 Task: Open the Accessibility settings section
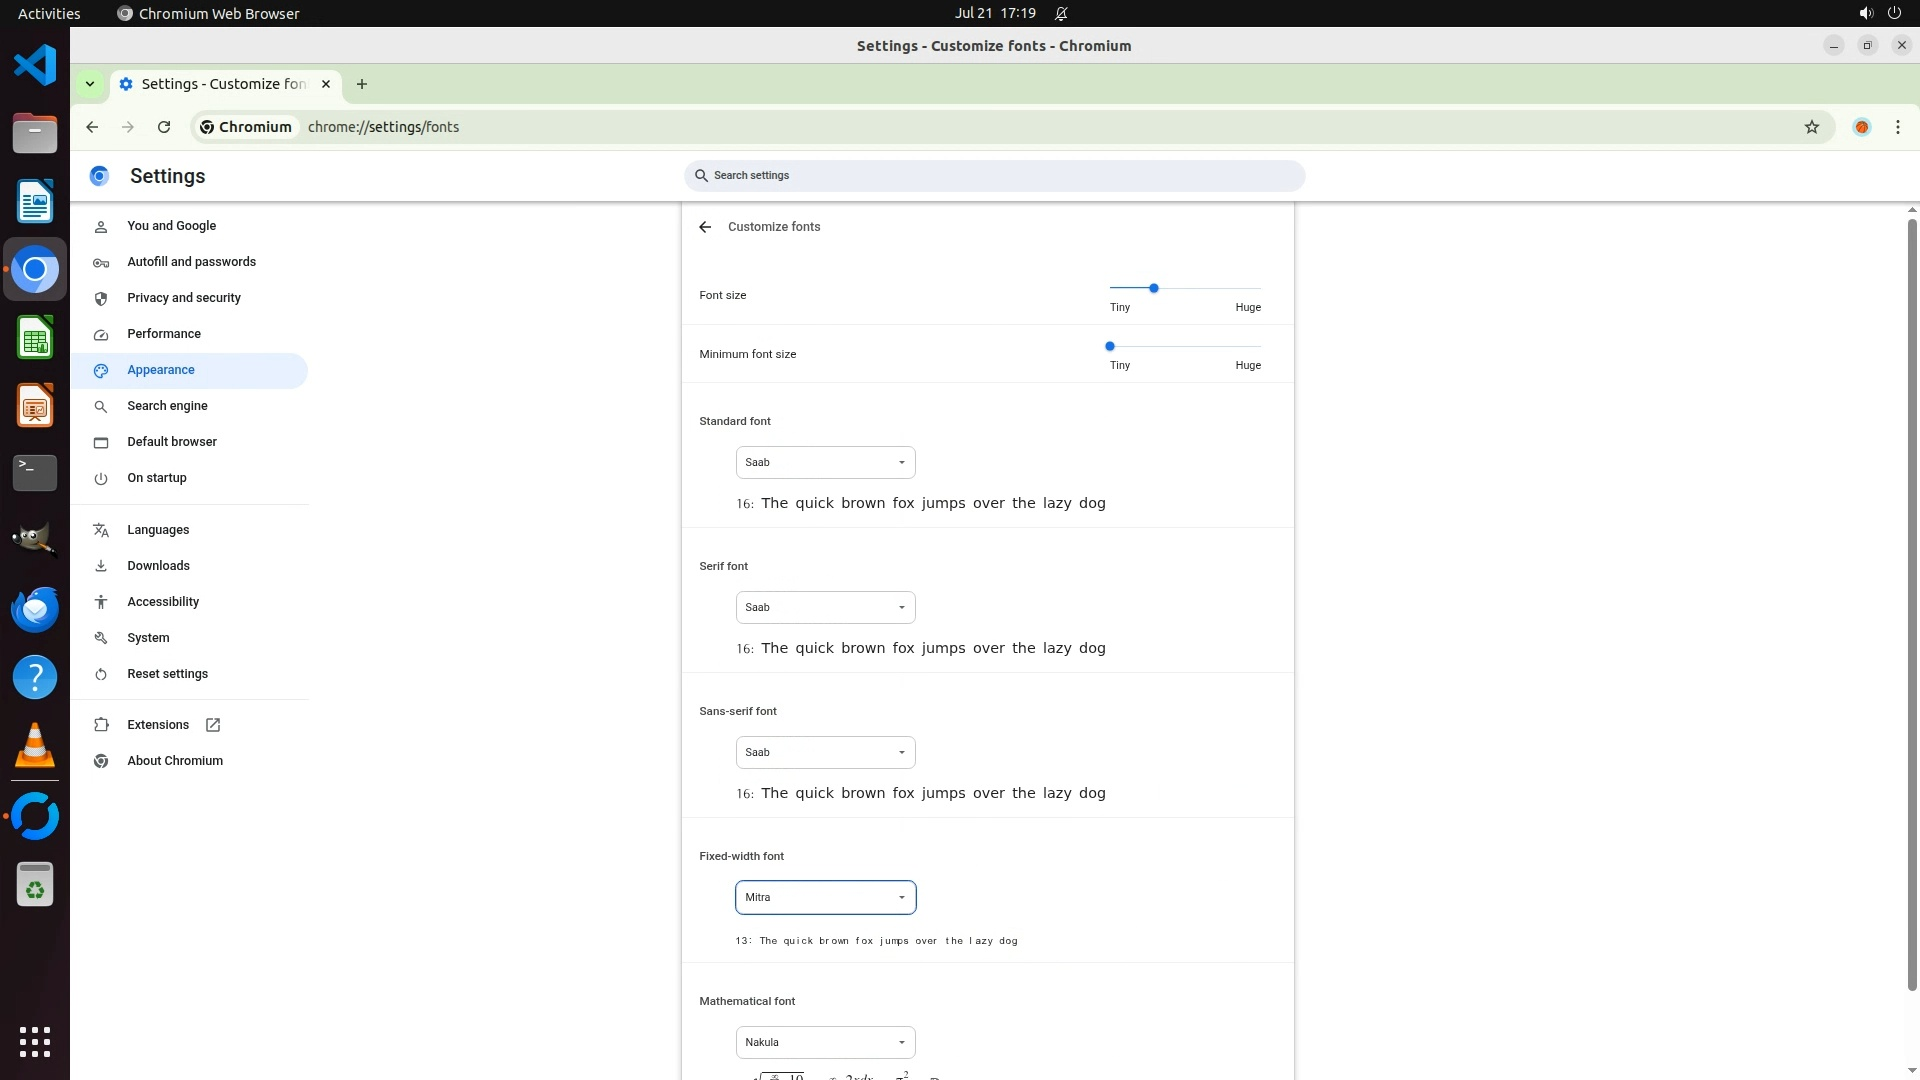(x=163, y=602)
